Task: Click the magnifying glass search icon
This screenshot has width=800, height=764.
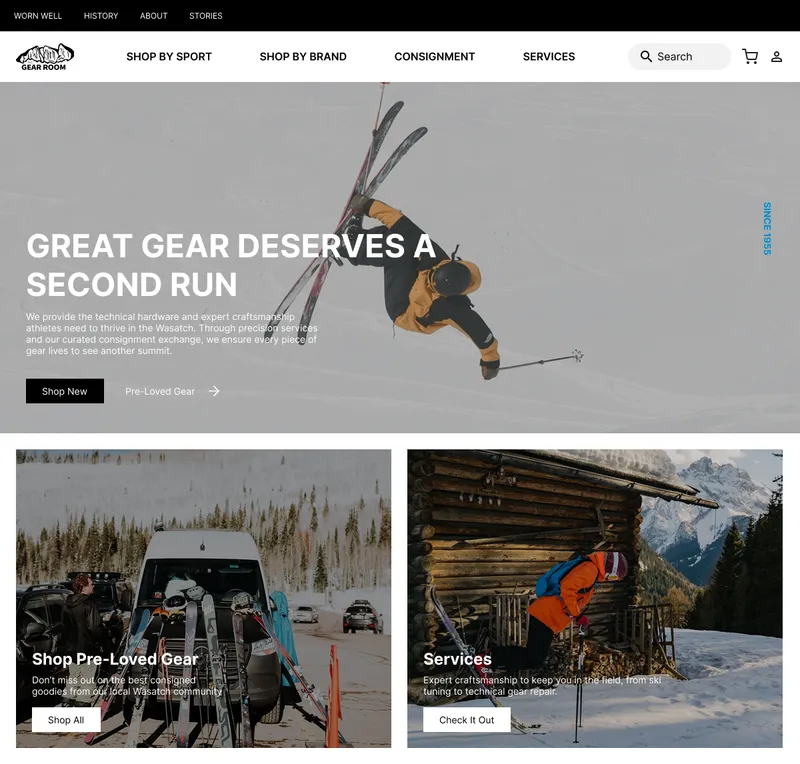Action: point(646,57)
